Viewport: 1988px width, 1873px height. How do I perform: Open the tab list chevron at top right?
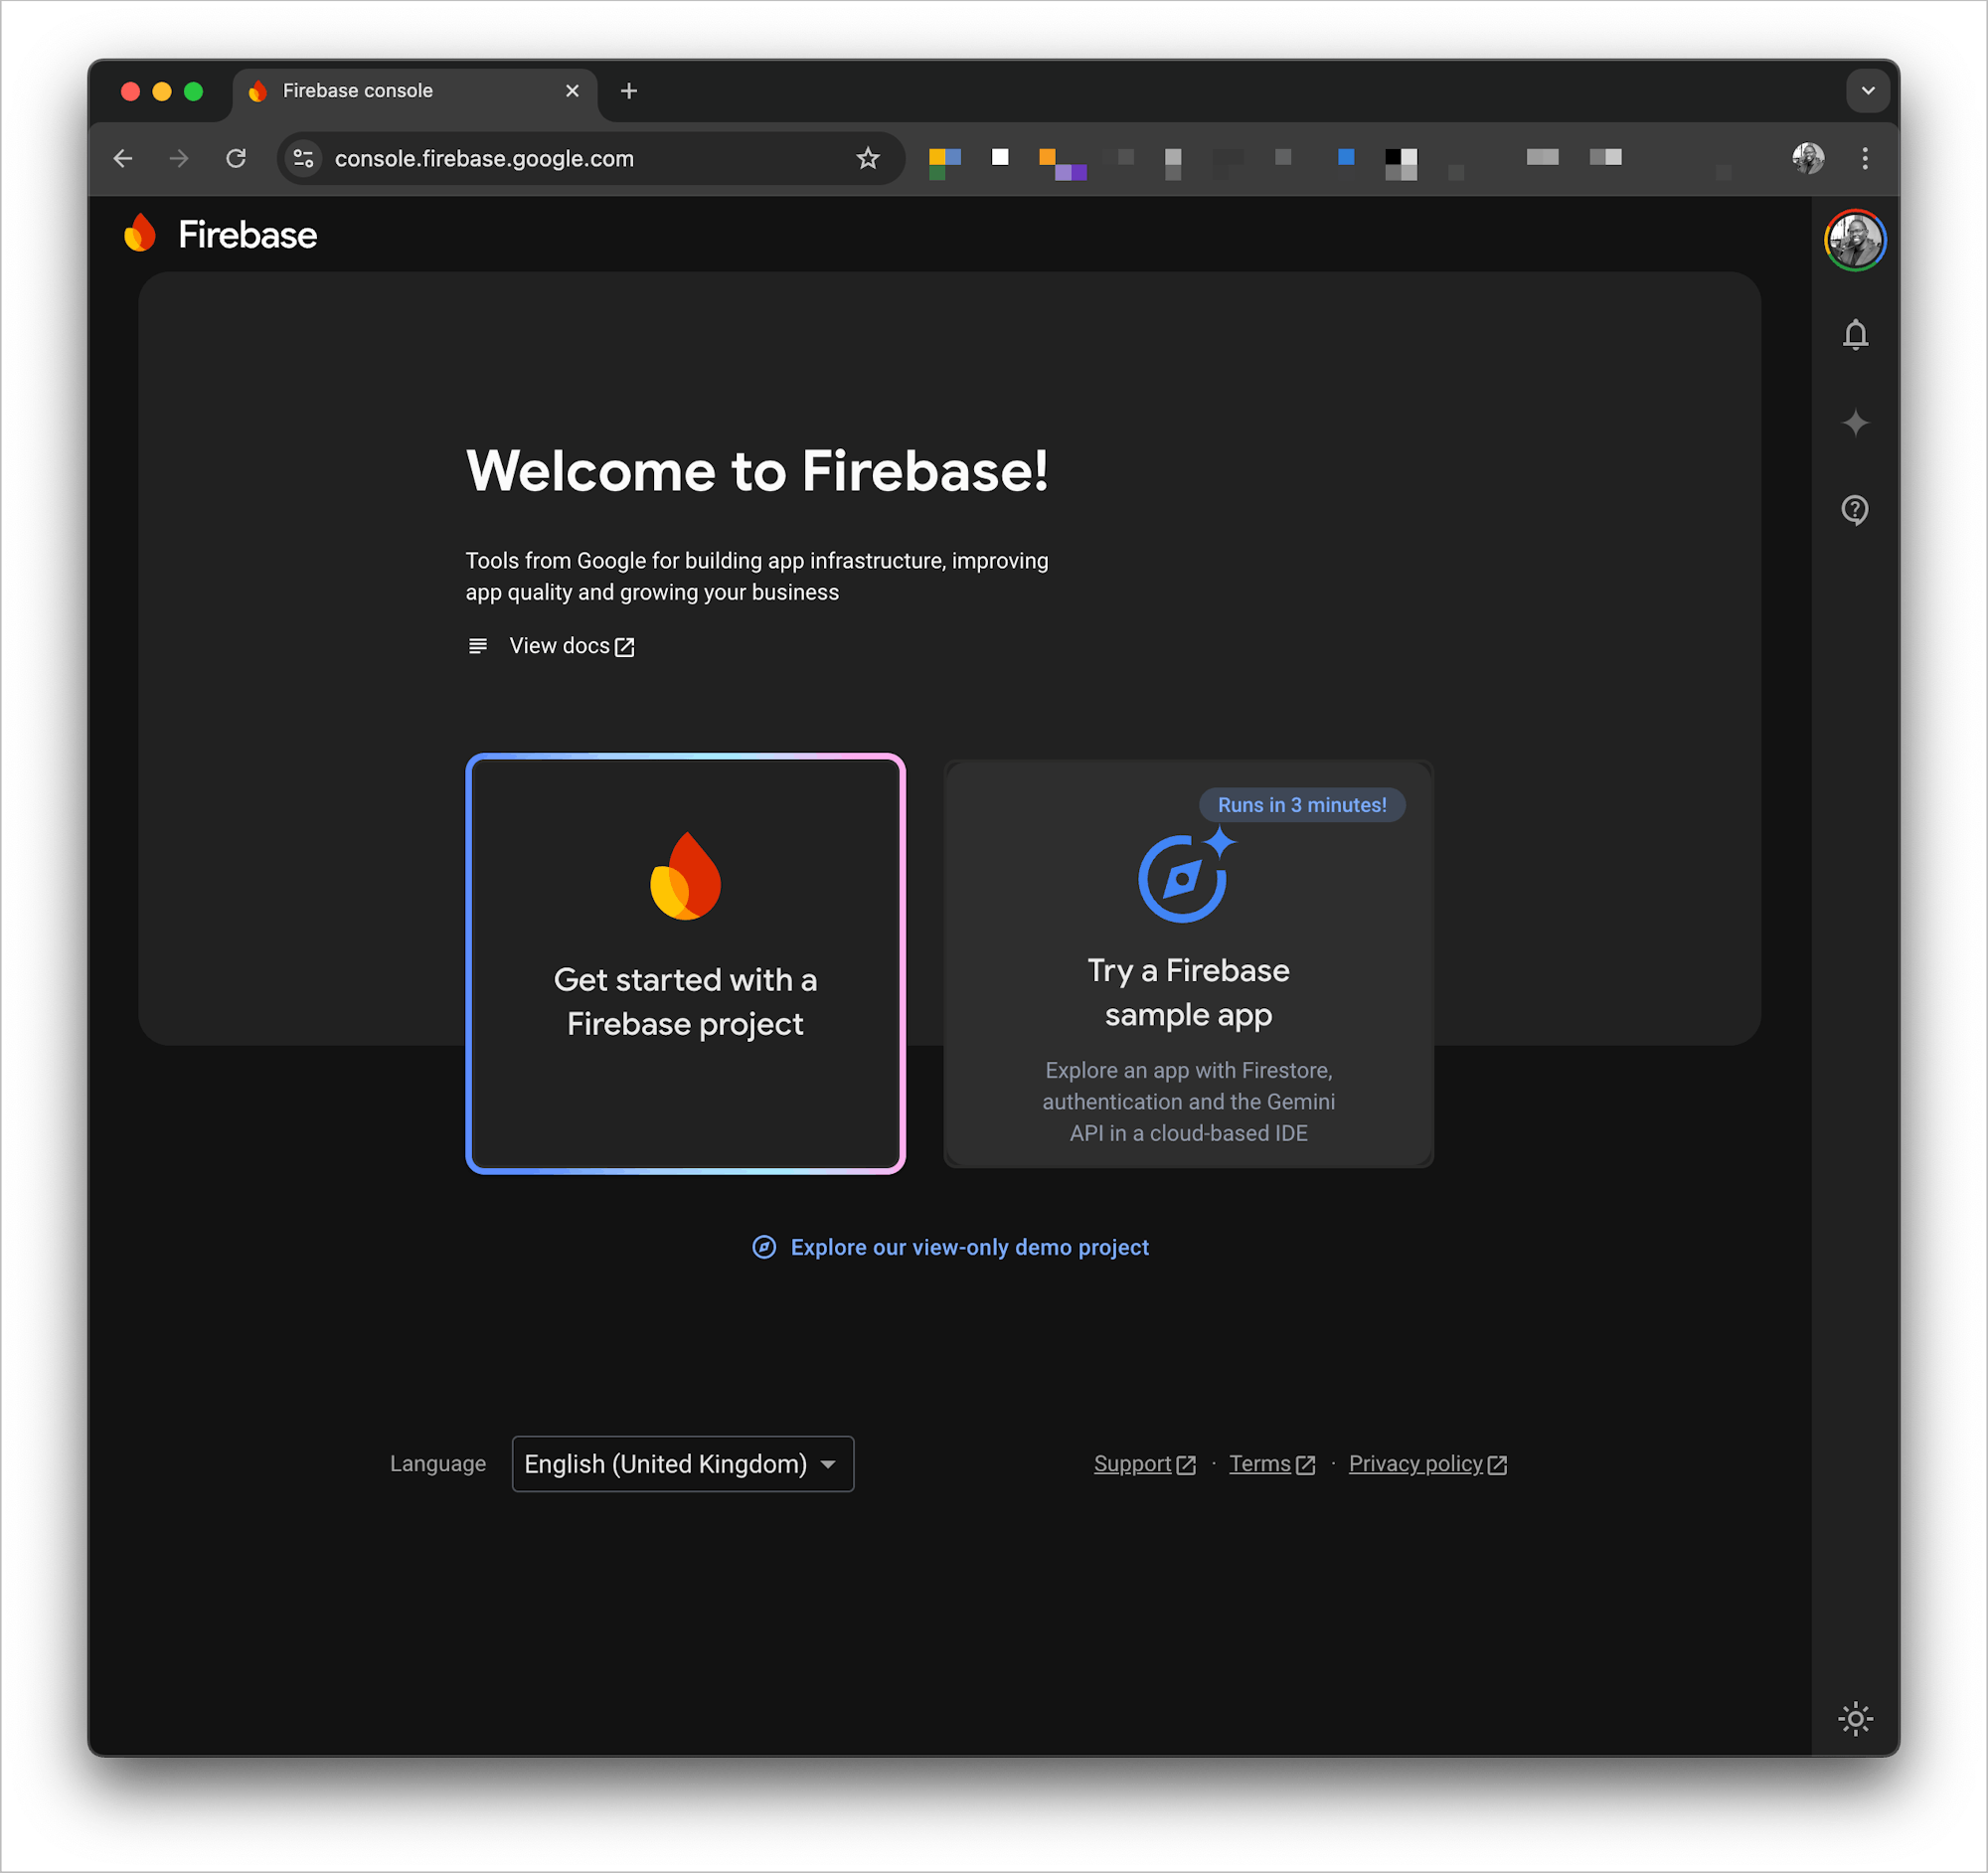pos(1867,90)
